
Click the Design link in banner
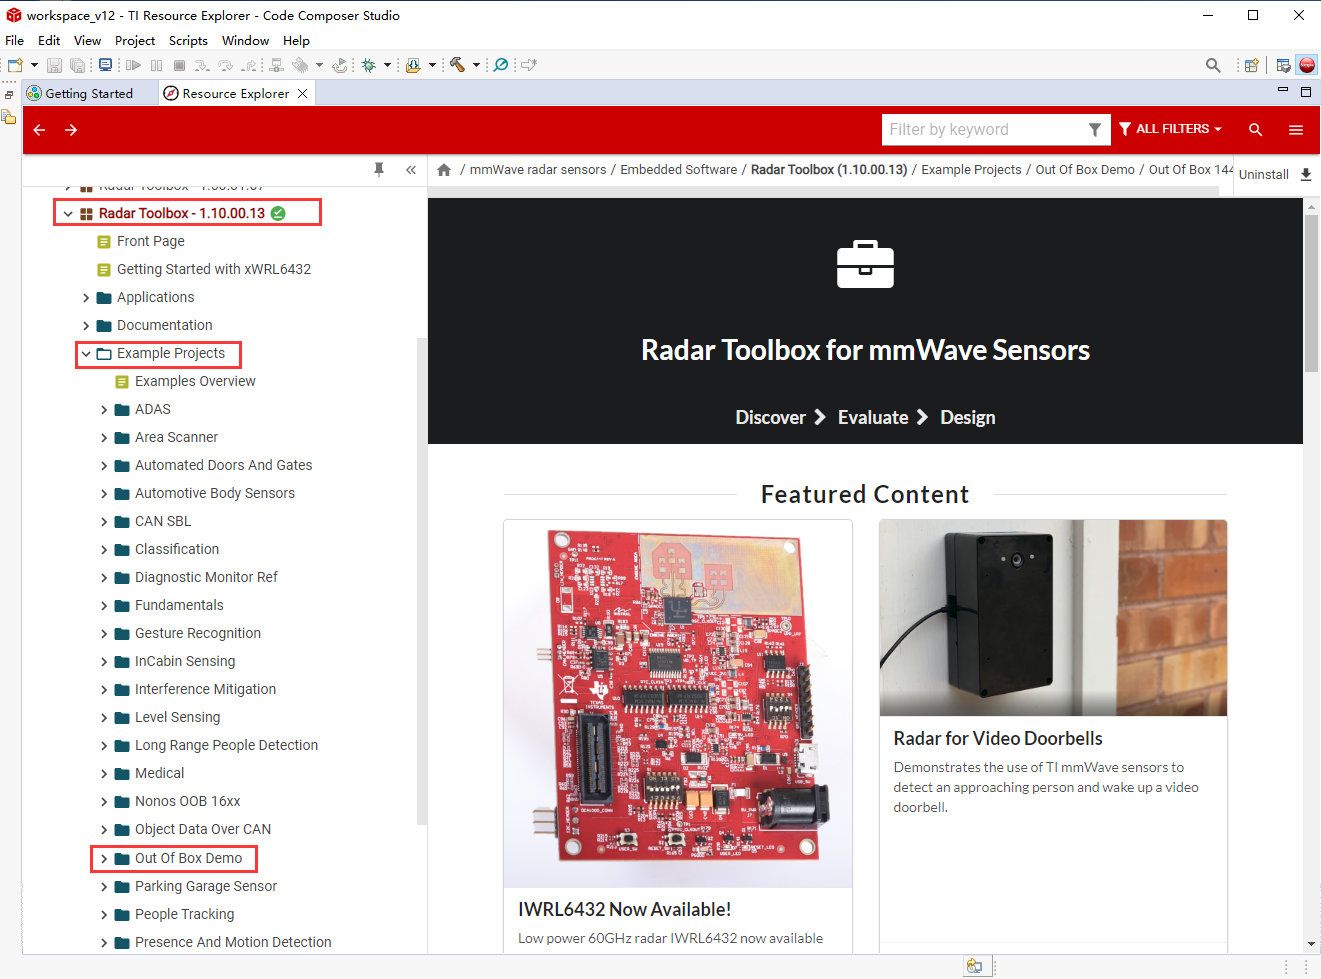coord(968,418)
